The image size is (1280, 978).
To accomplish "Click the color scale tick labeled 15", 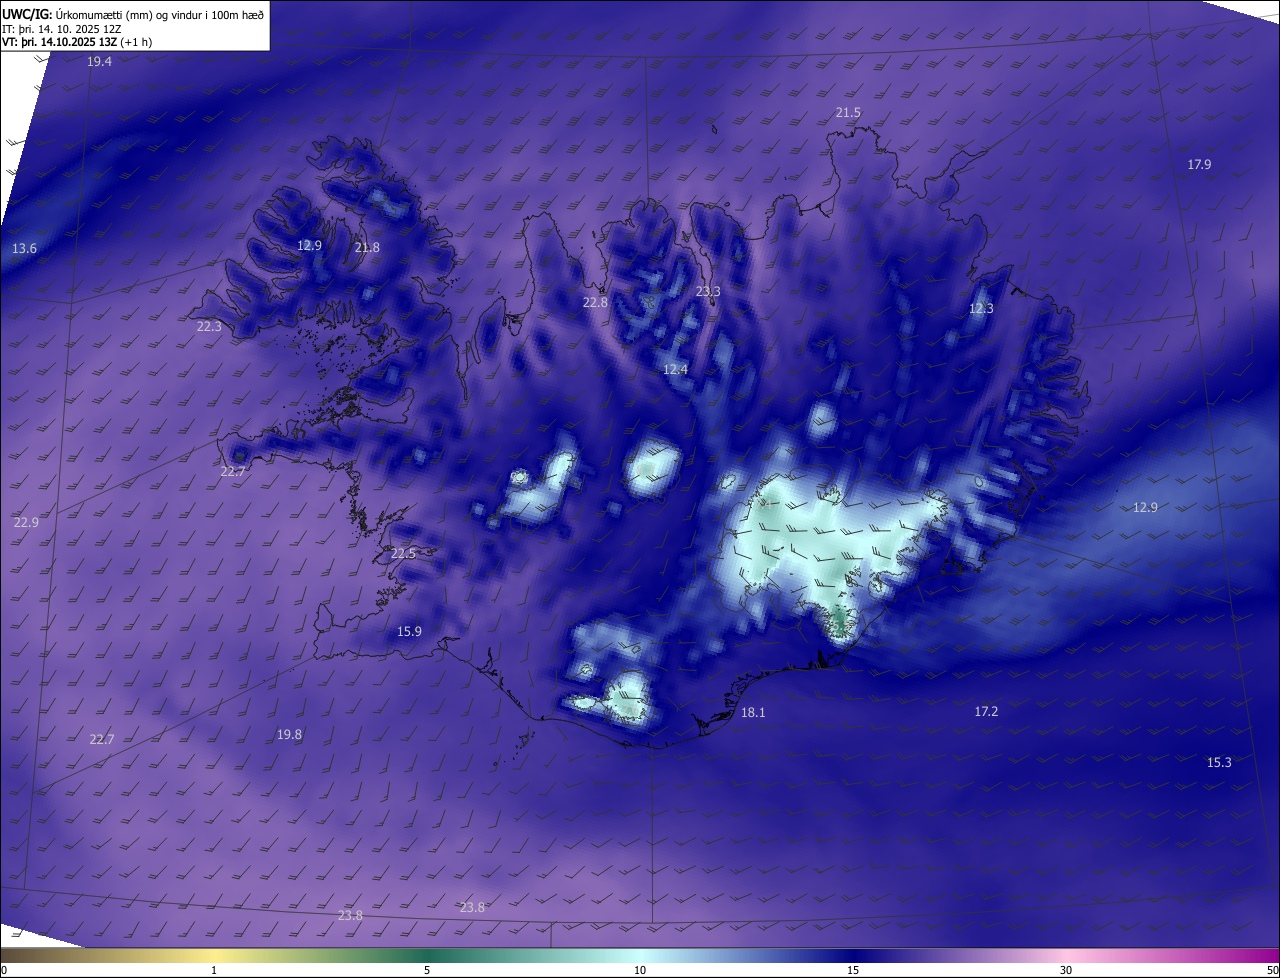I will [853, 970].
